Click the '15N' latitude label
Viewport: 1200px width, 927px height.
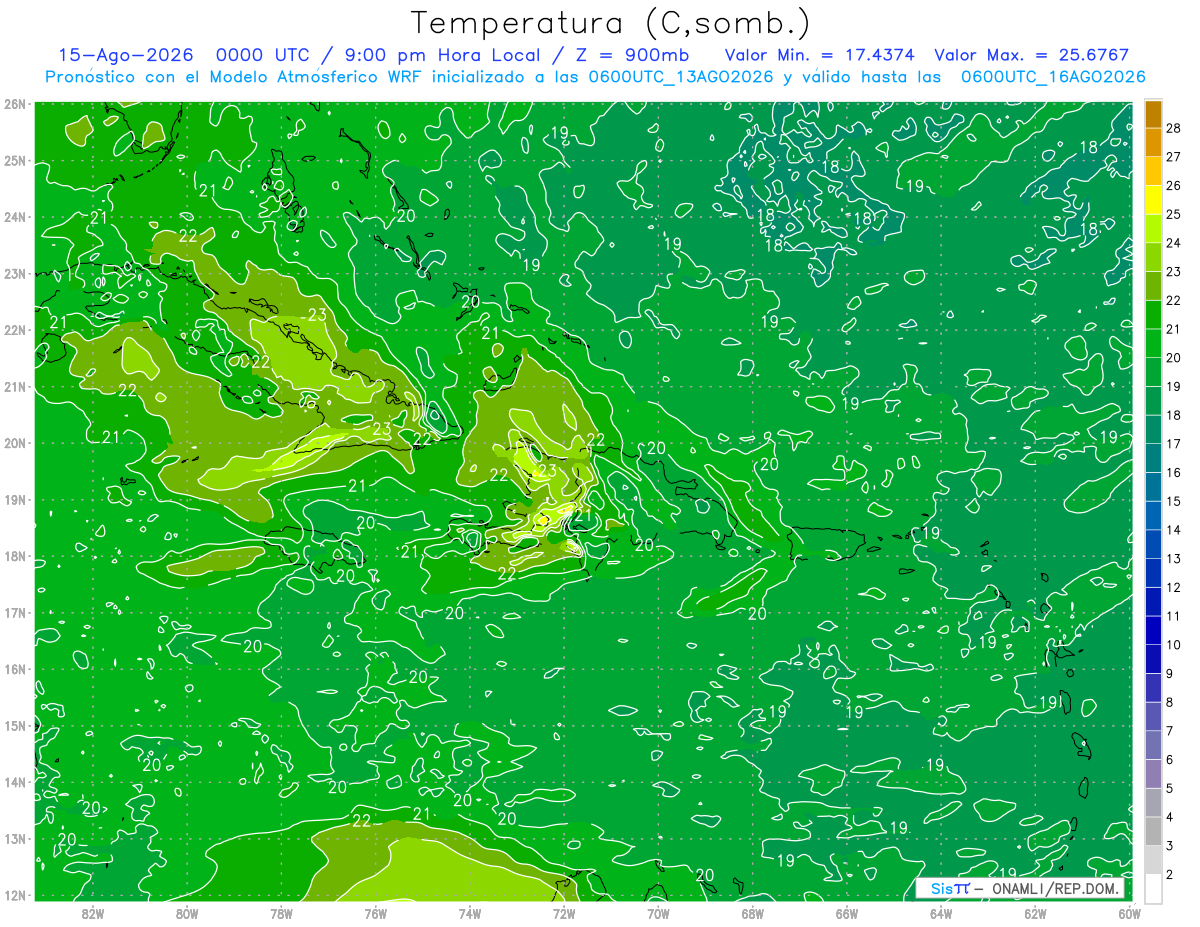coord(15,725)
